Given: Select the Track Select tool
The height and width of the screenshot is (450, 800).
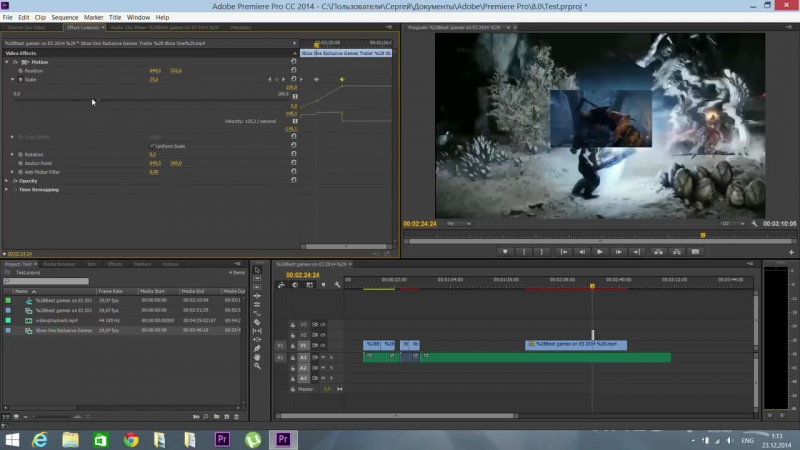Looking at the screenshot, I should click(x=257, y=279).
